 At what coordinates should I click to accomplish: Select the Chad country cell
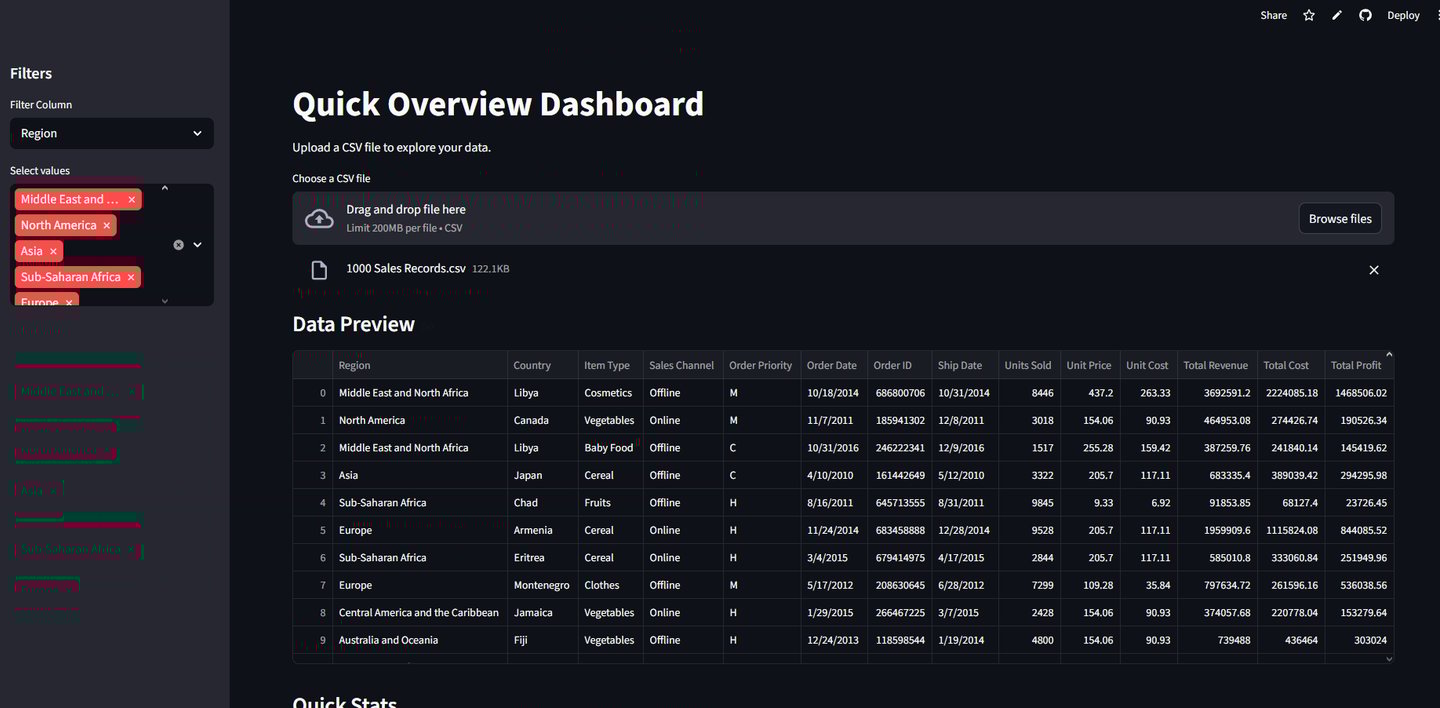click(x=543, y=503)
